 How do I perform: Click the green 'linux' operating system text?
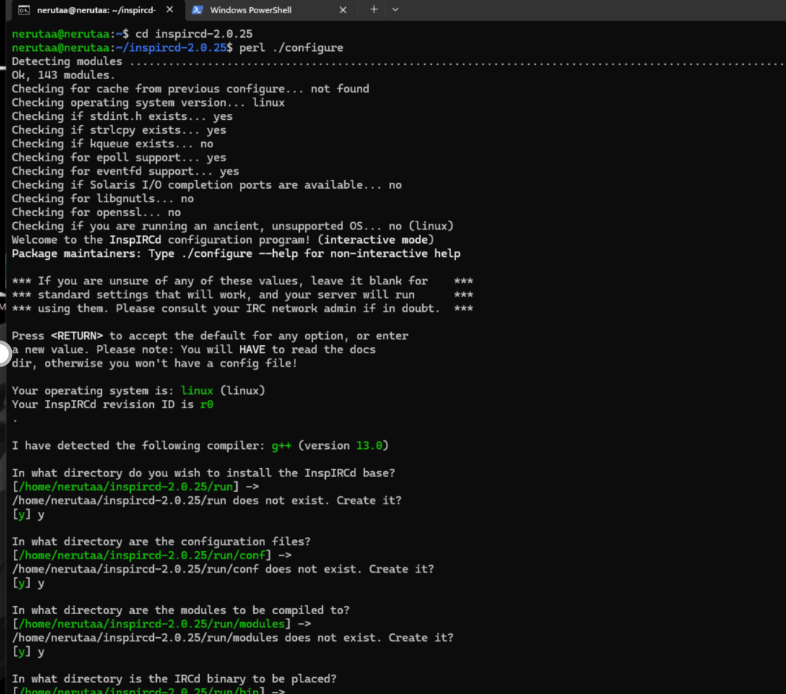click(197, 390)
